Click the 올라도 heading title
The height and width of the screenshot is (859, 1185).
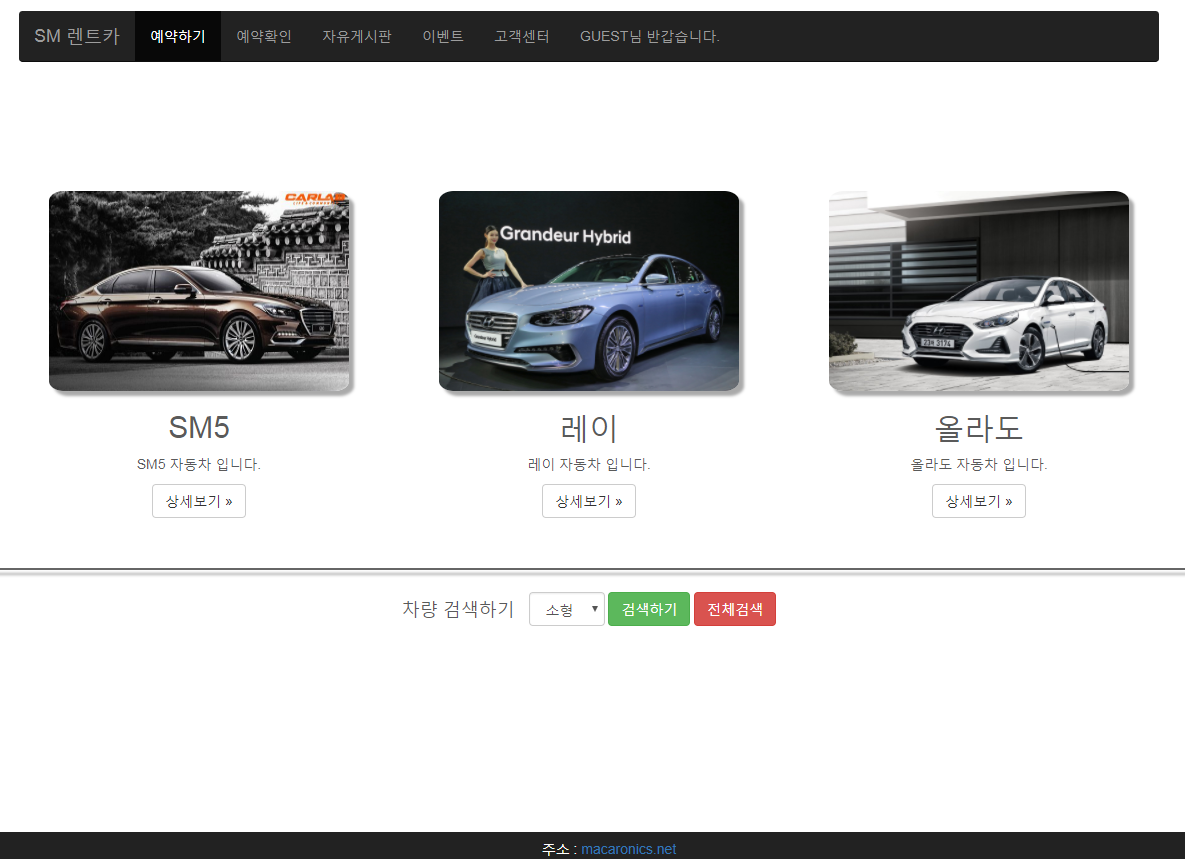click(x=979, y=428)
